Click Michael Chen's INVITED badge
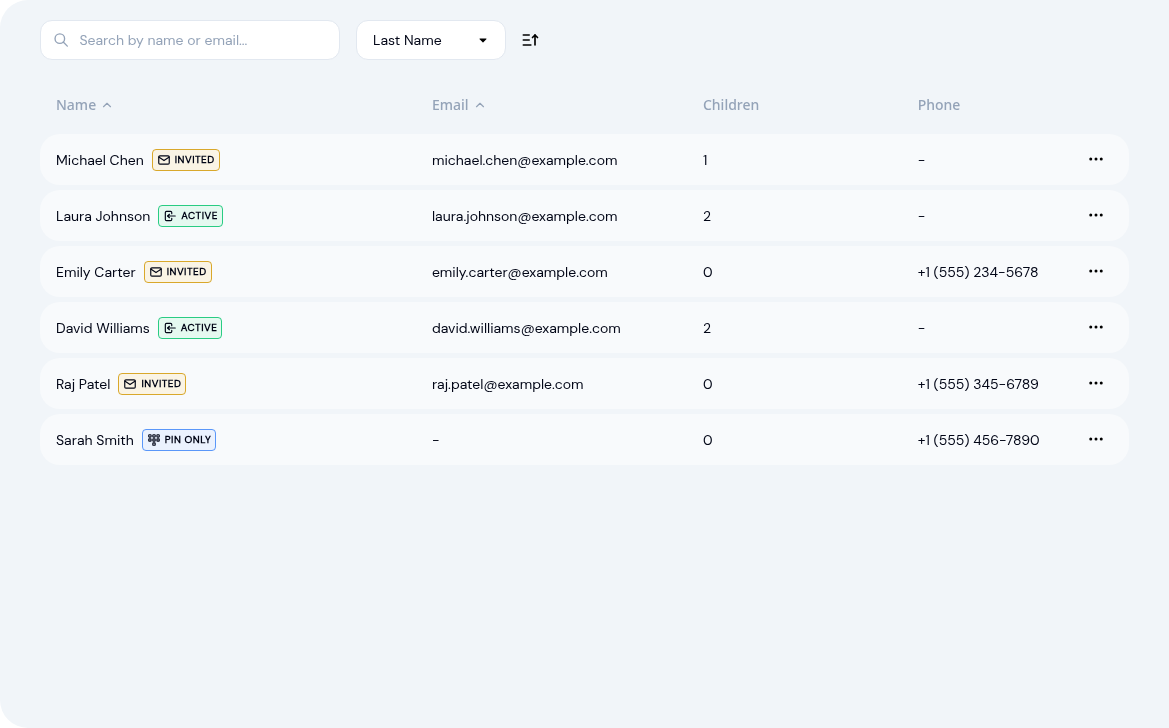The image size is (1169, 728). click(186, 160)
